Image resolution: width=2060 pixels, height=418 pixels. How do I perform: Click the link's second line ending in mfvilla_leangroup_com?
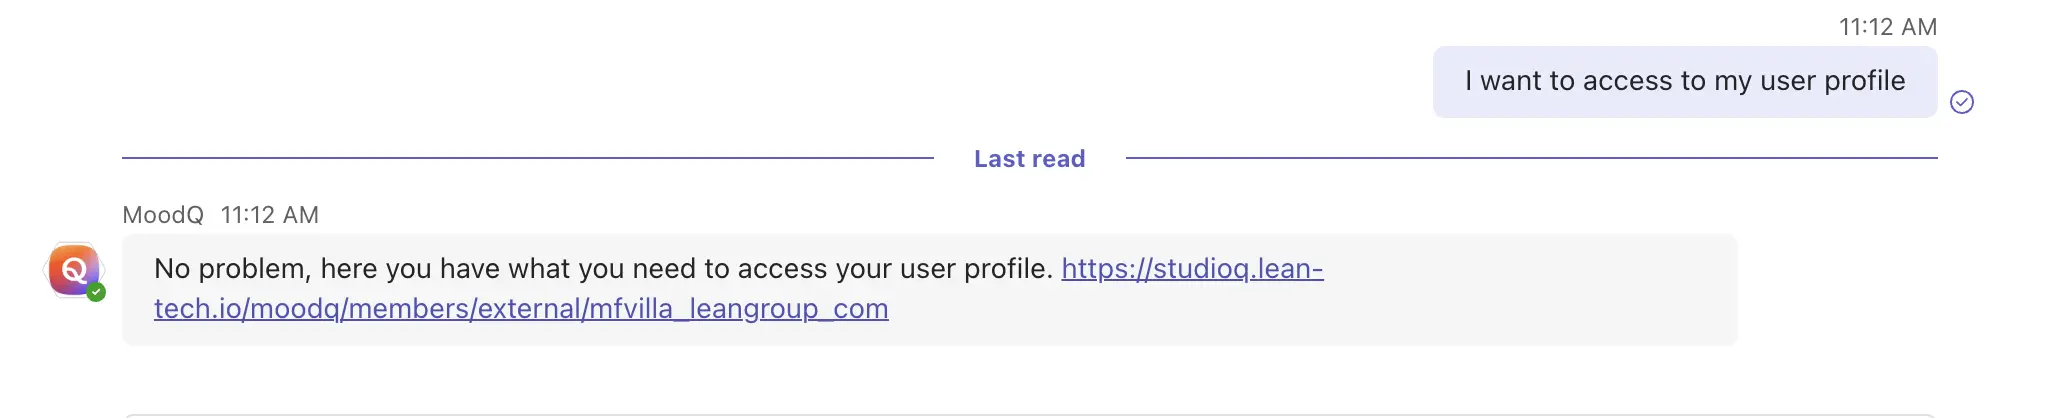[x=521, y=309]
